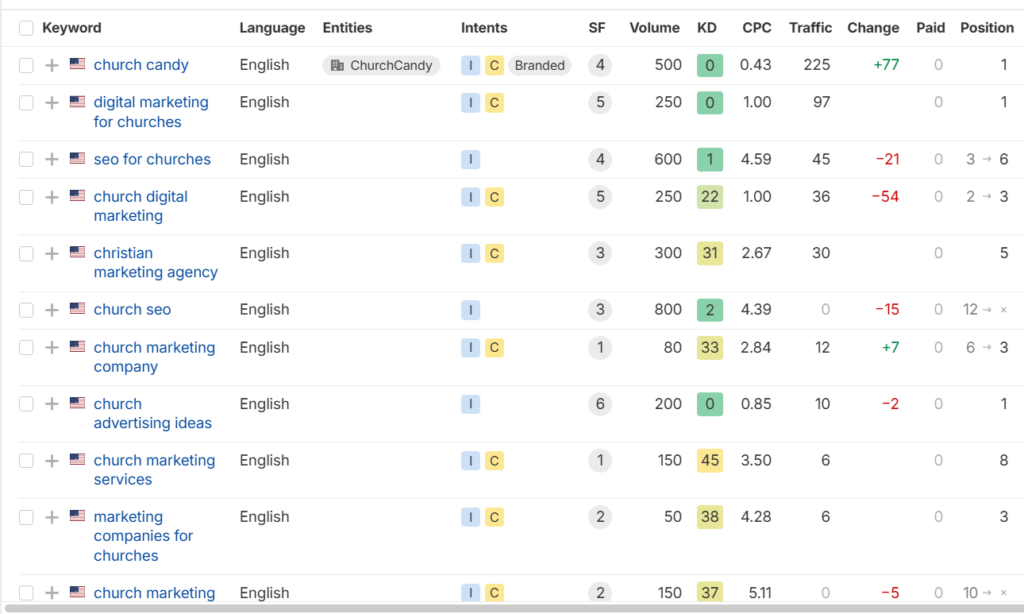Open the church candy keyword link
Viewport: 1024px width, 614px height.
[x=141, y=65]
